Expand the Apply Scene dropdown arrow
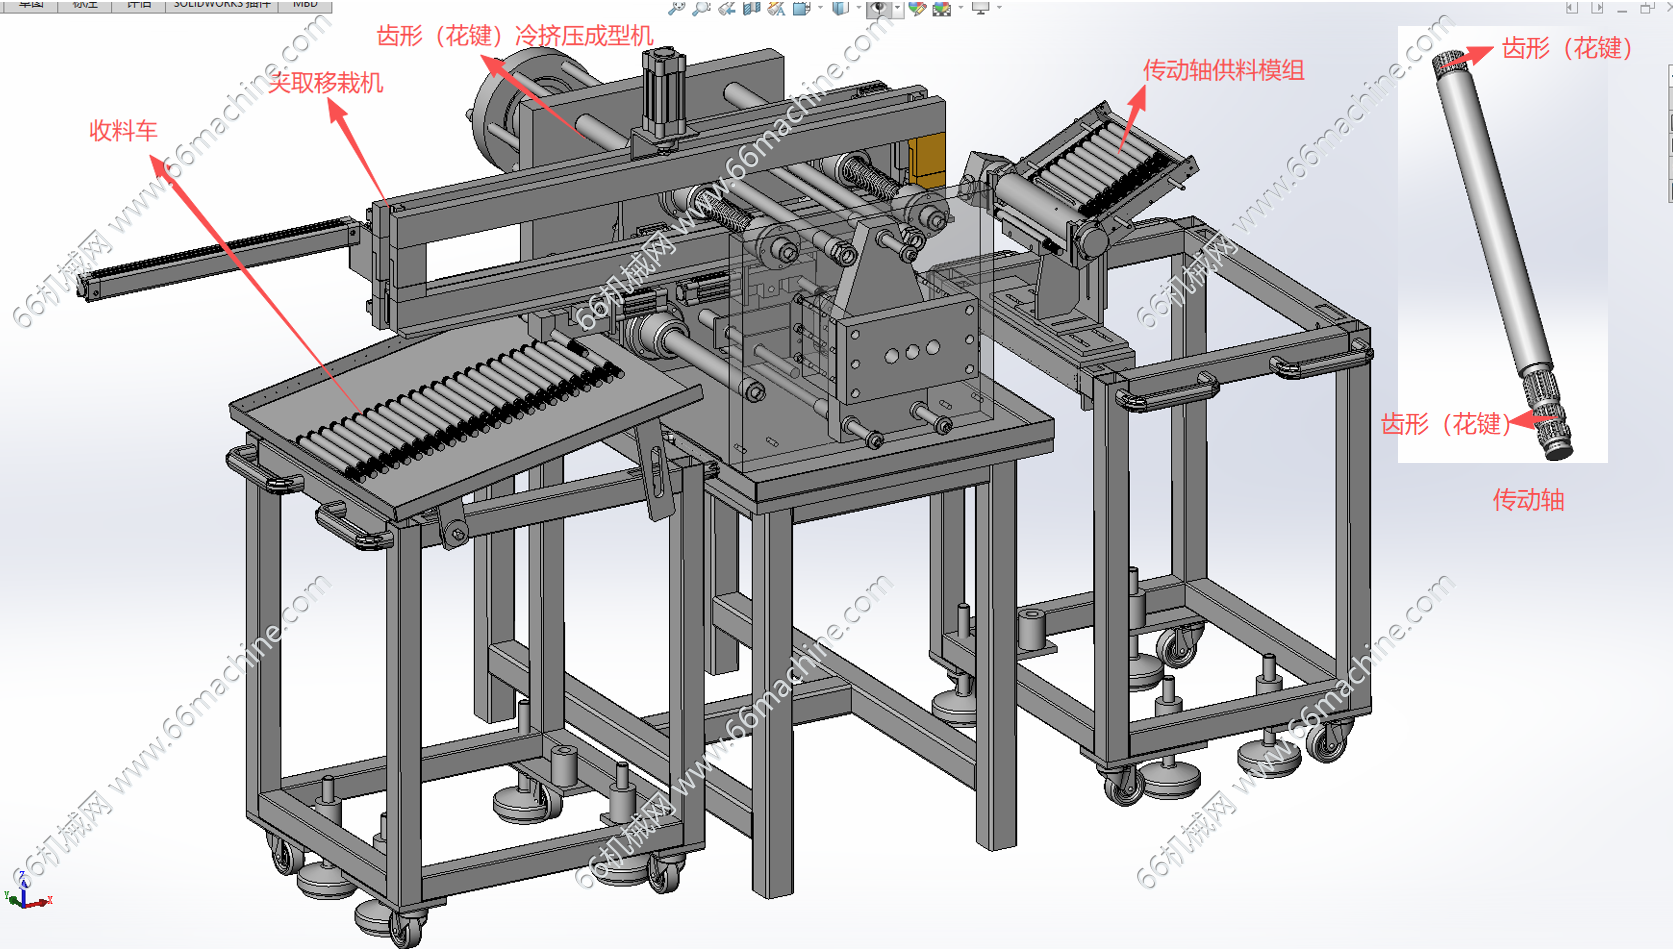 pos(960,7)
